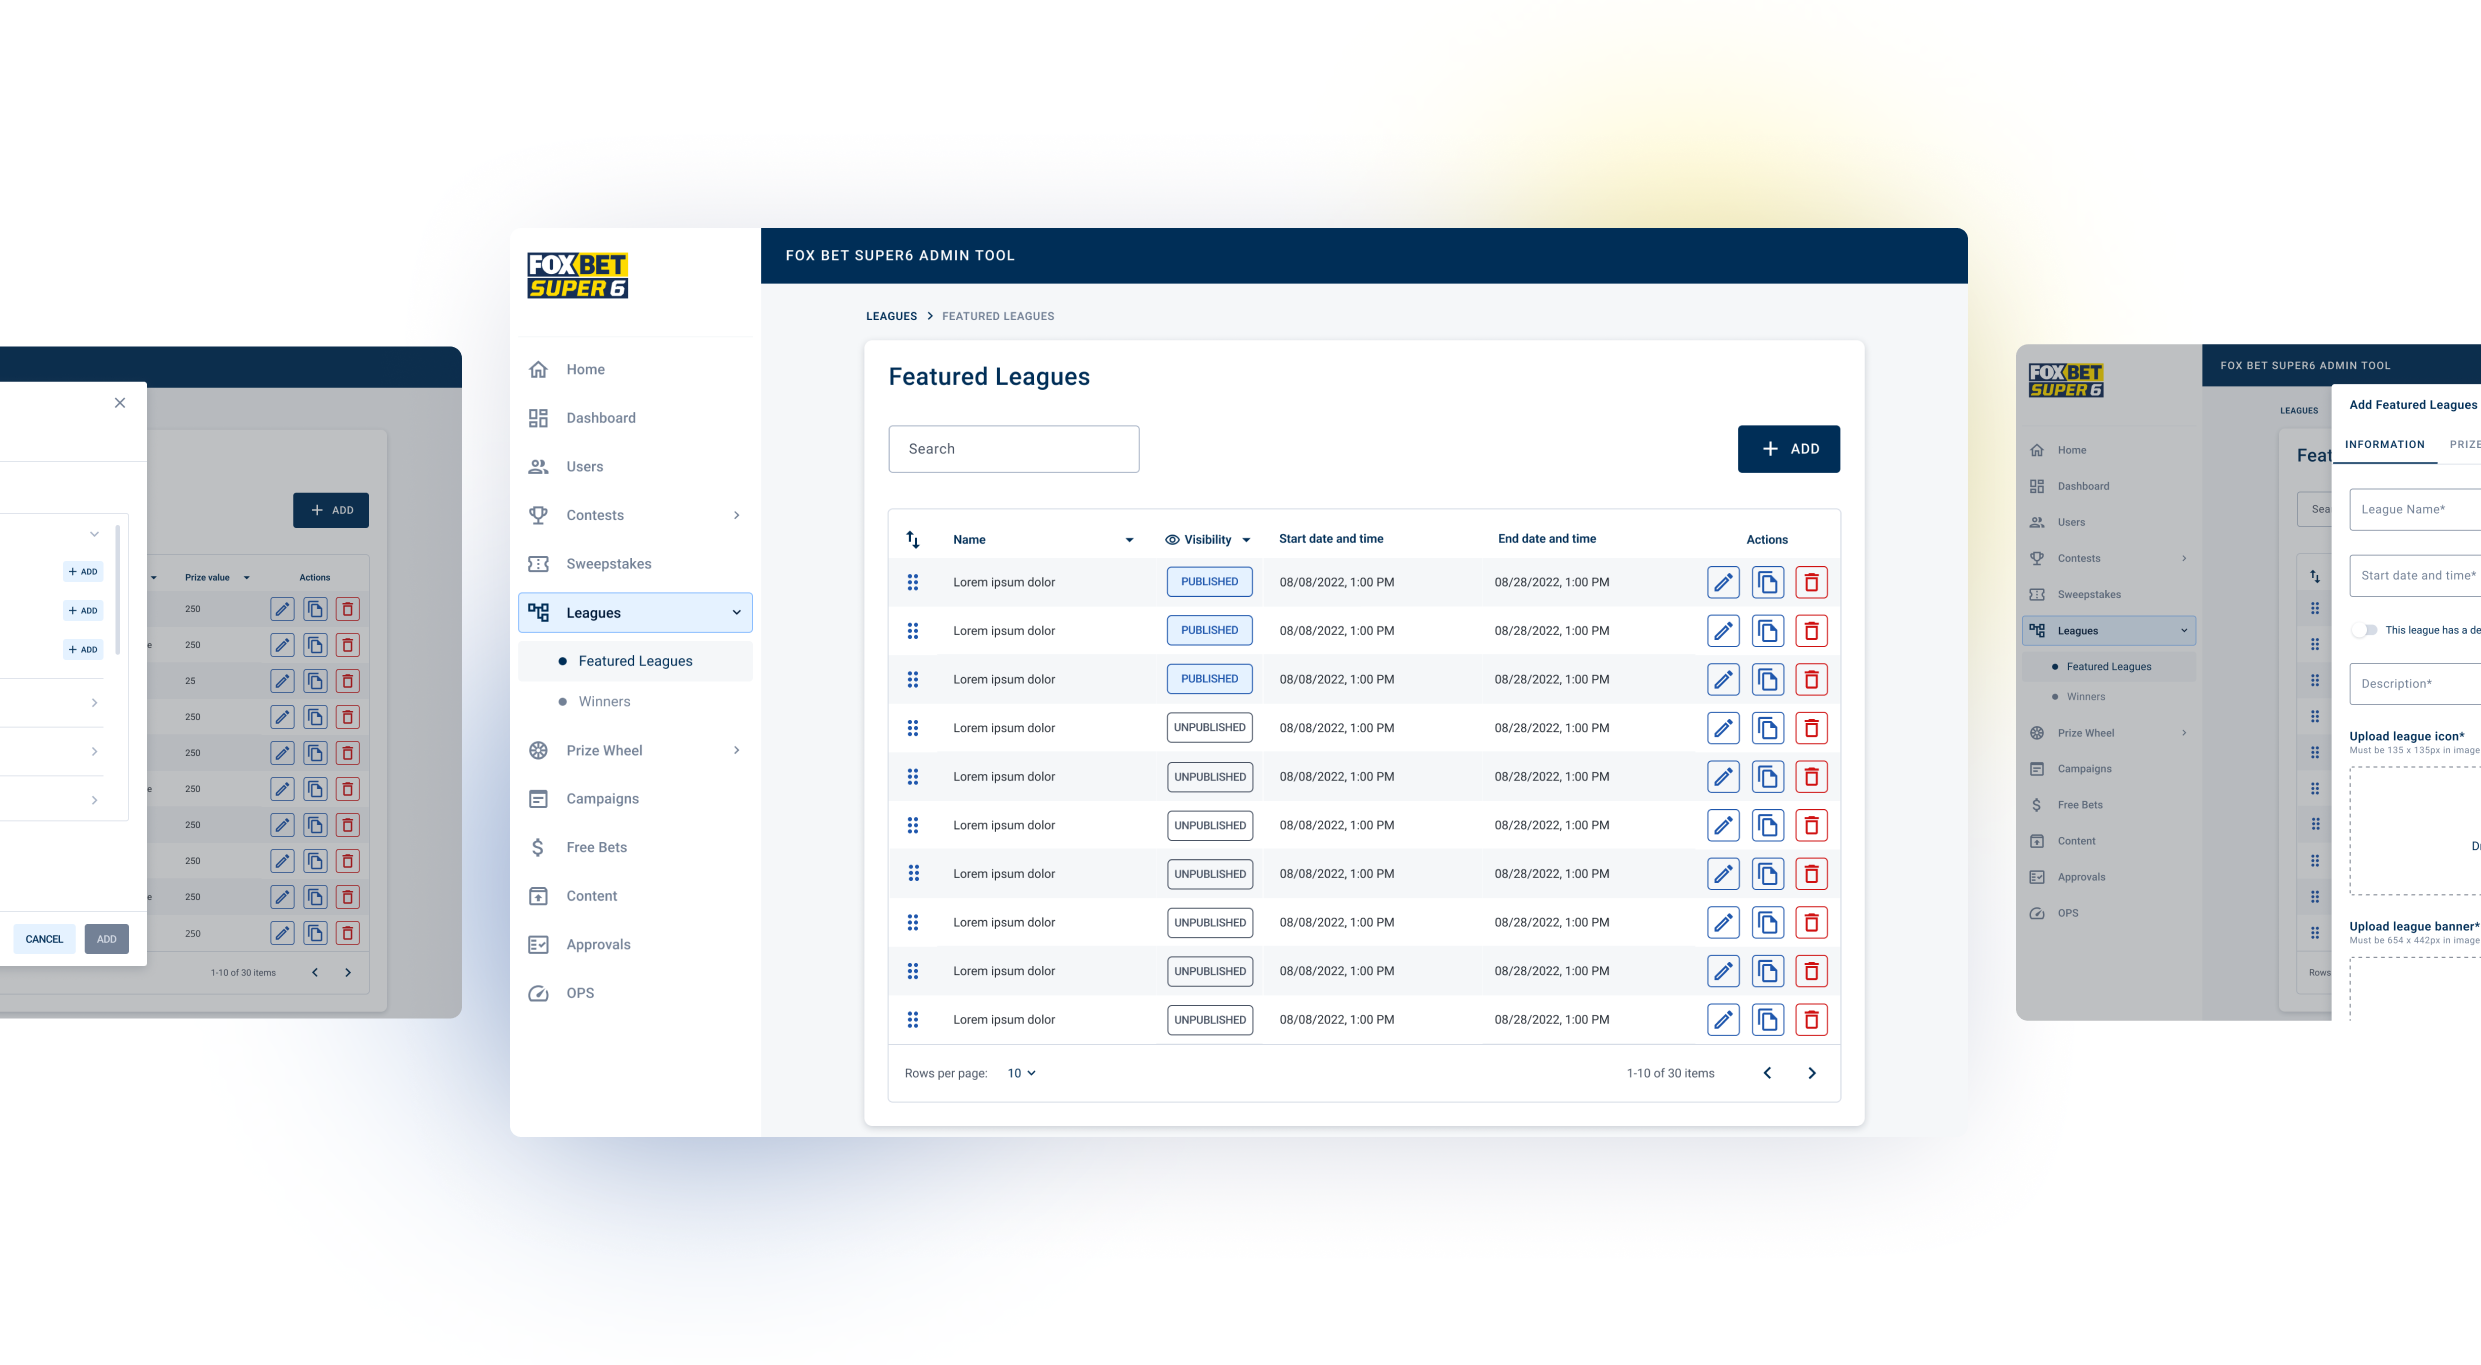In left window, open the Prize value dropdown arrow

246,578
